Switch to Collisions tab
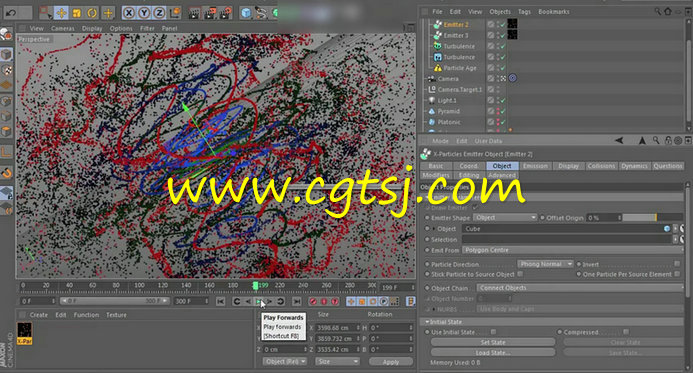The width and height of the screenshot is (693, 373). (601, 166)
